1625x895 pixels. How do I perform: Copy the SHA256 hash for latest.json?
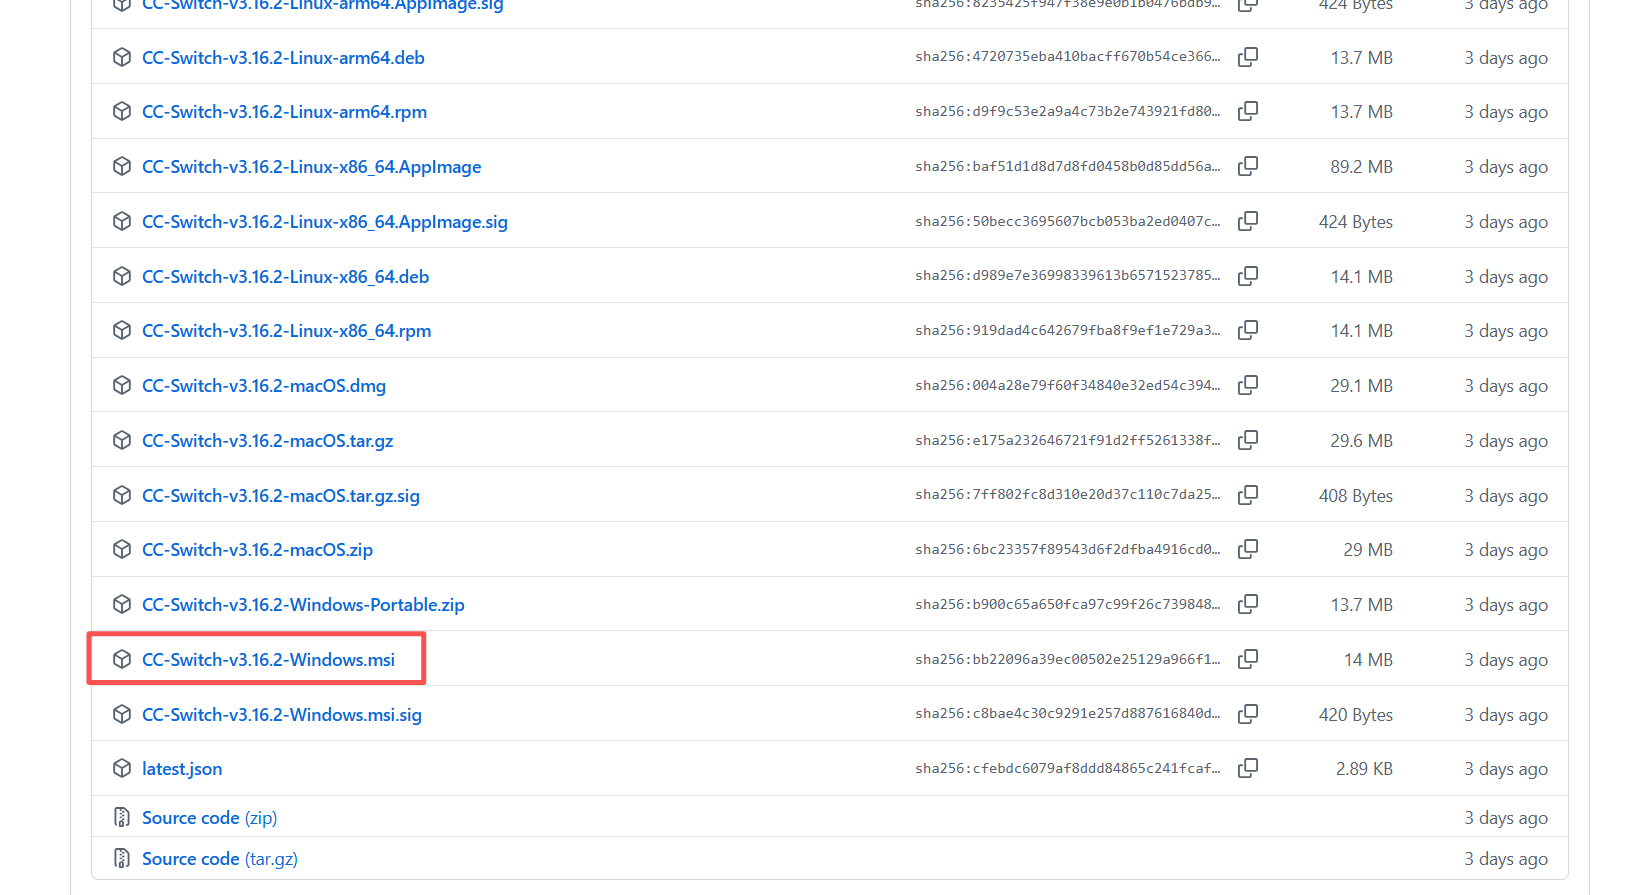coord(1248,768)
